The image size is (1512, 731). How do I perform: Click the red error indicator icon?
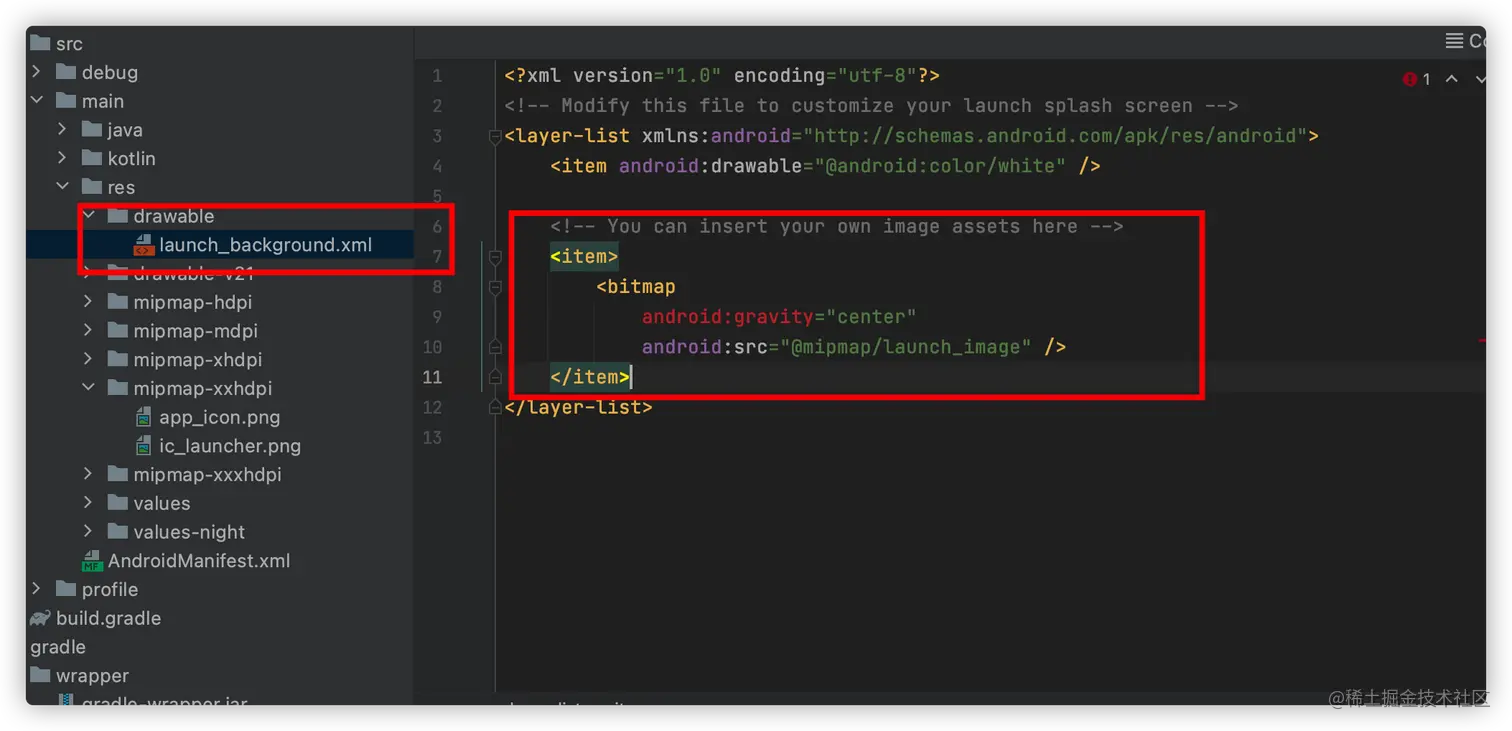click(x=1410, y=79)
